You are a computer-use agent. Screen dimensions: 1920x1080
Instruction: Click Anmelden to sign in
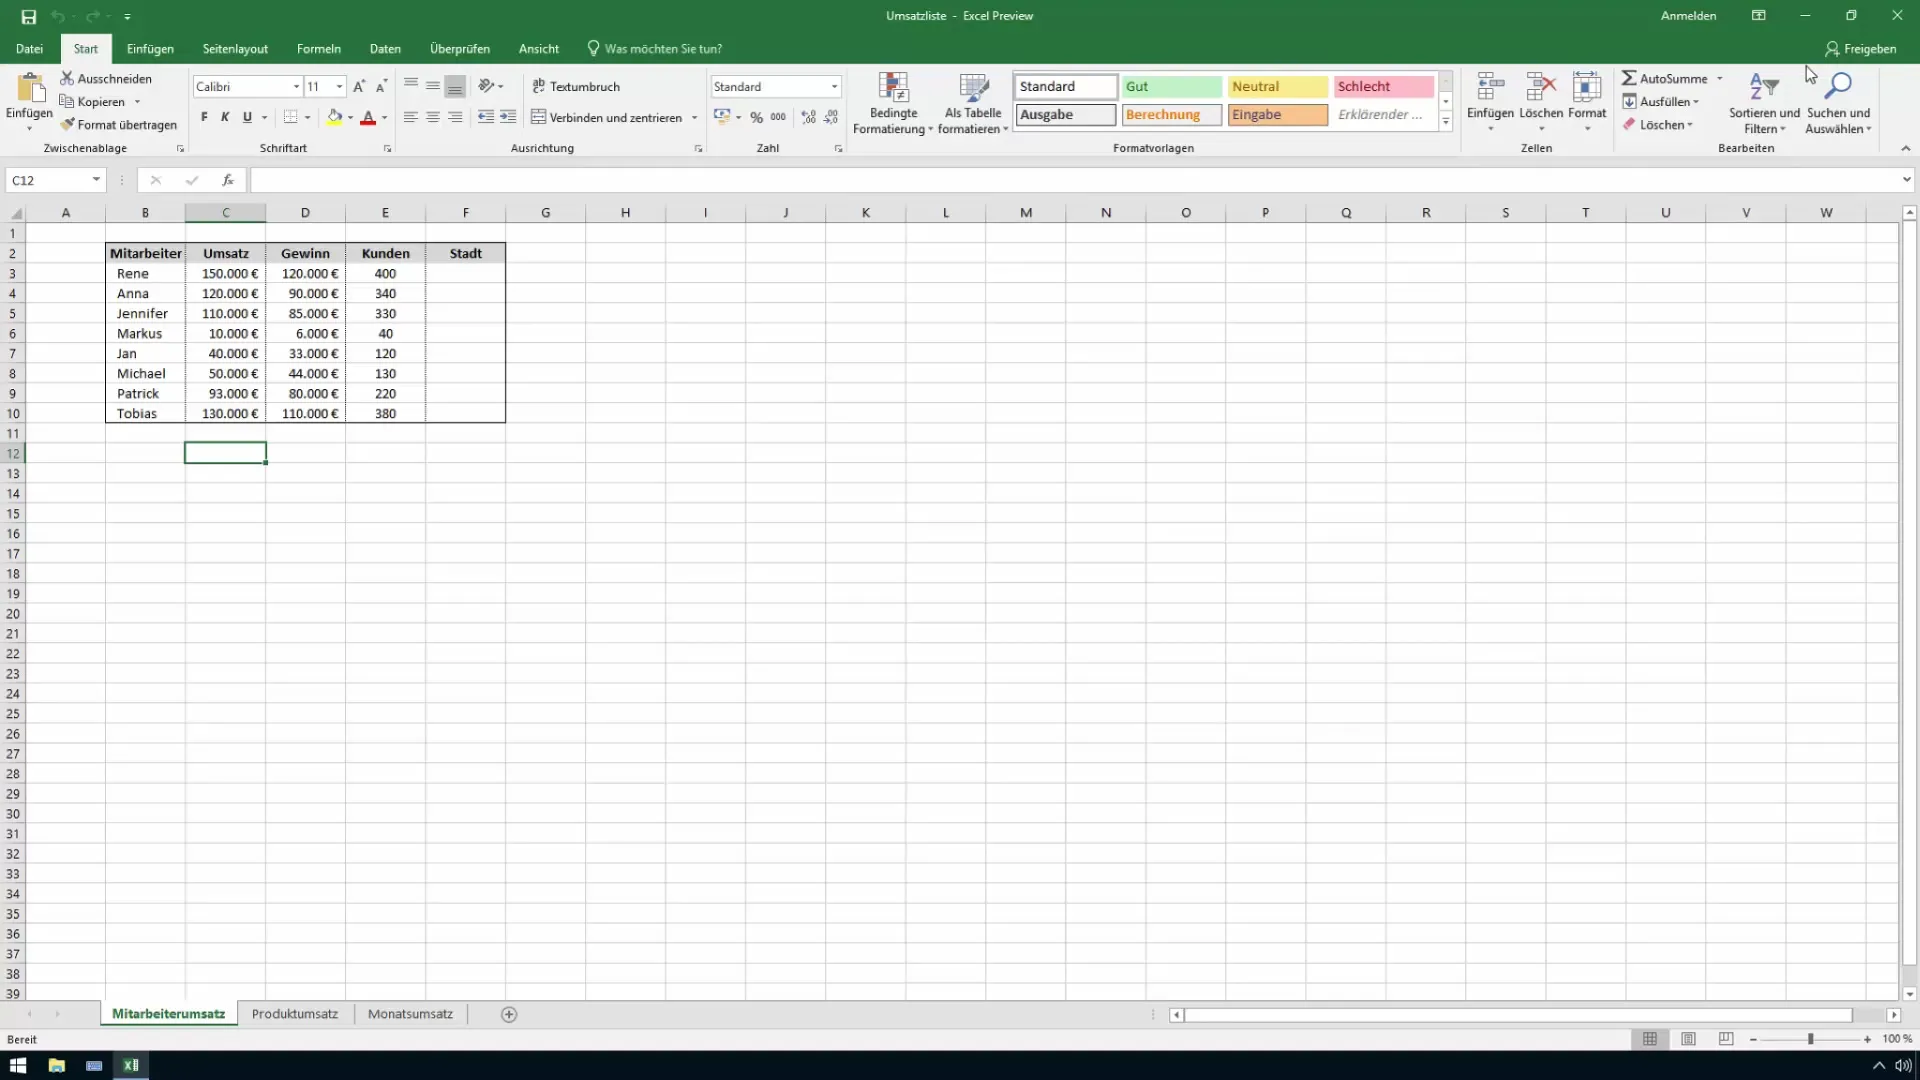pyautogui.click(x=1688, y=16)
